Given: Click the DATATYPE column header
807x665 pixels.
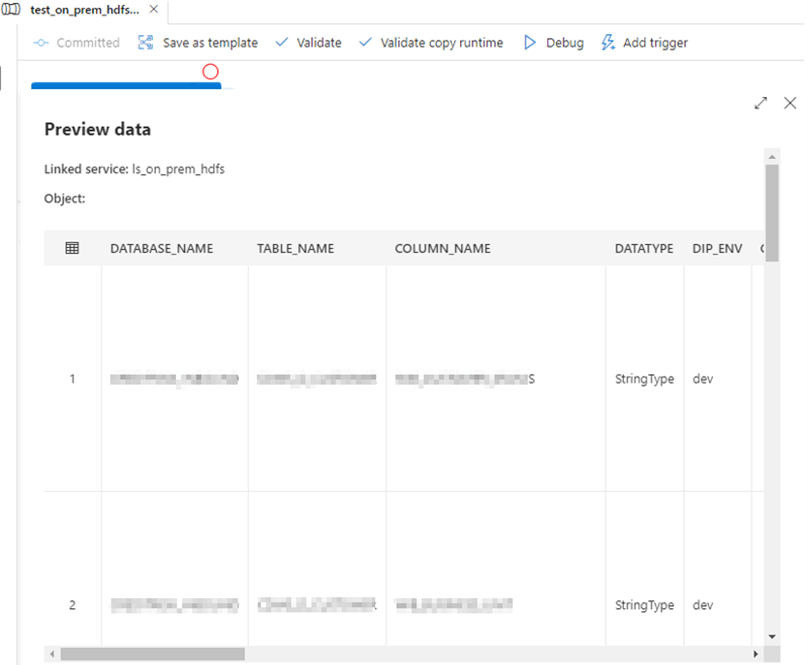Looking at the screenshot, I should tap(643, 248).
